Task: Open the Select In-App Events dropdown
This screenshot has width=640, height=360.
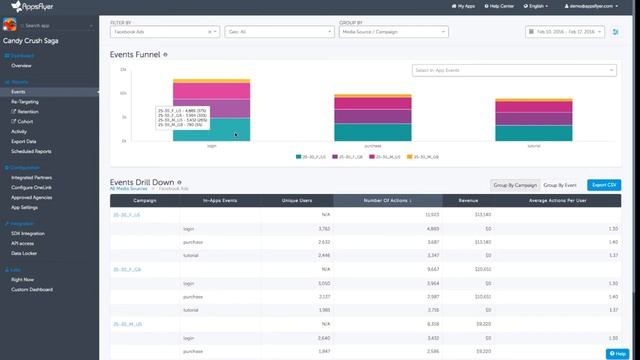Action: tap(514, 70)
